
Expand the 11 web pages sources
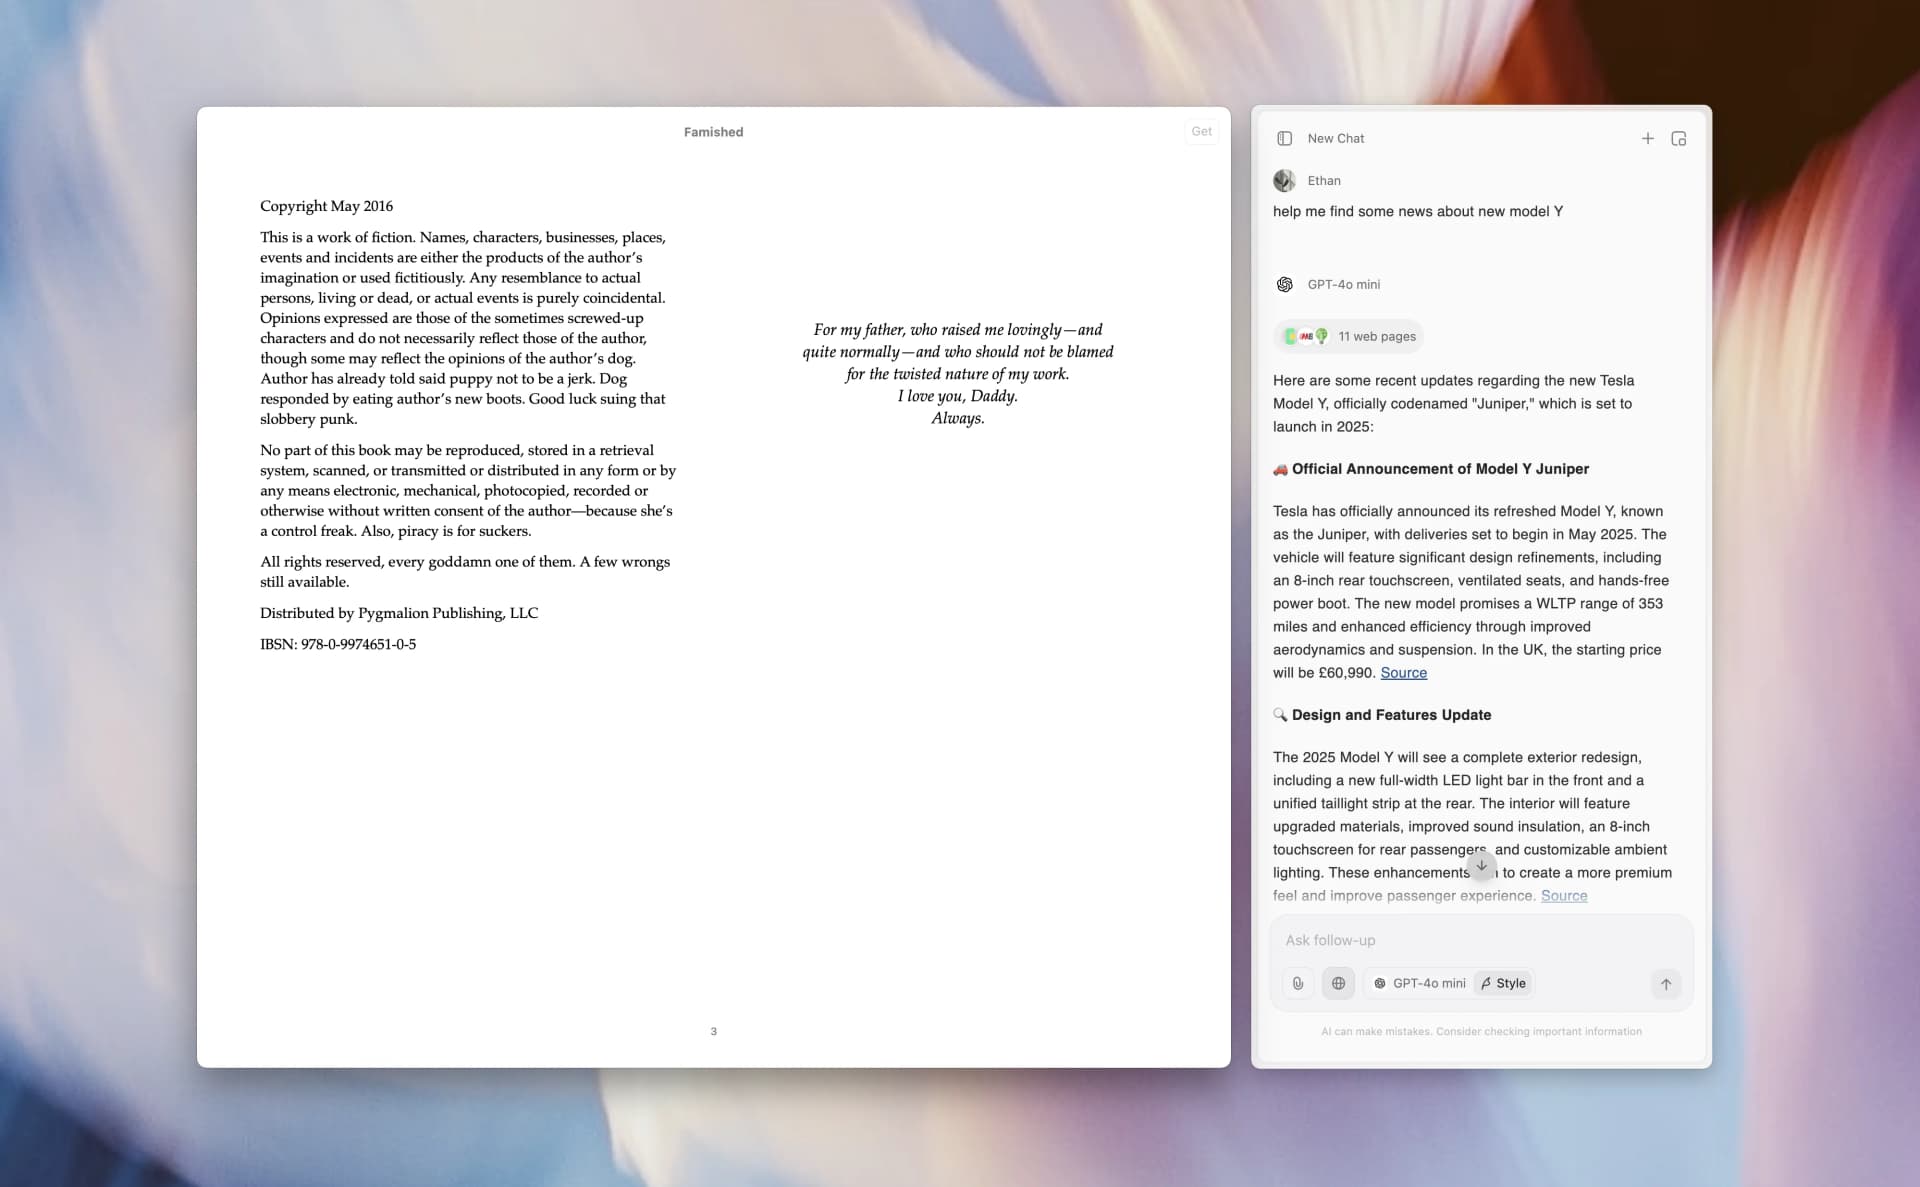1349,336
